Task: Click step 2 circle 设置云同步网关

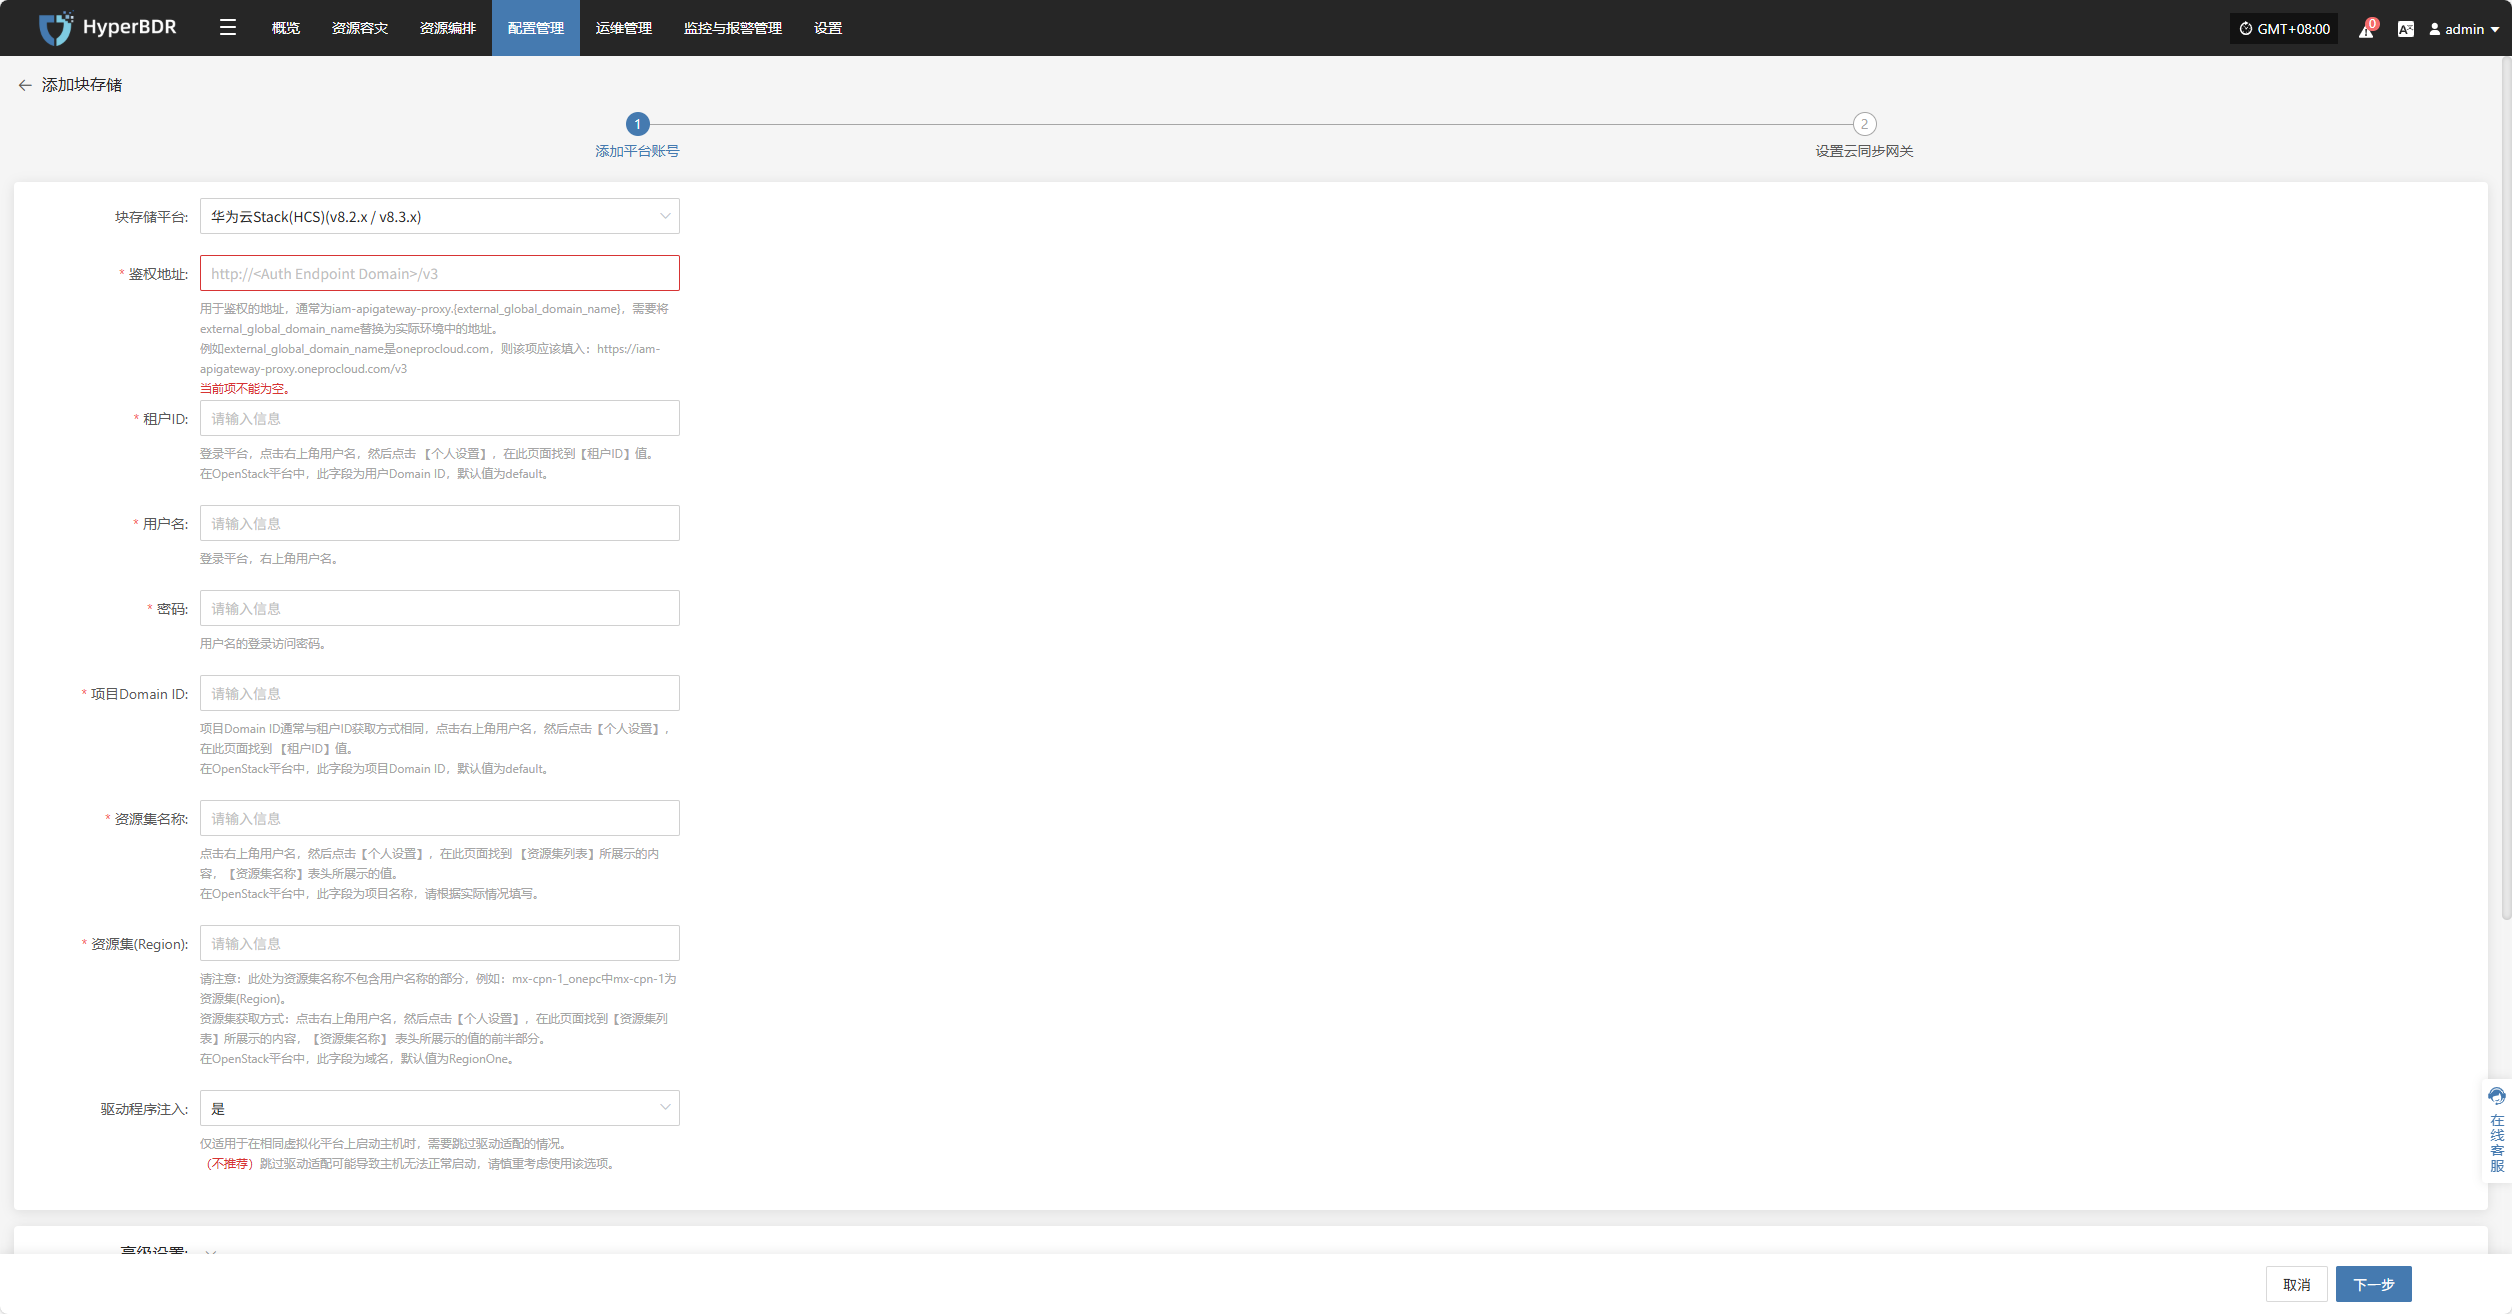Action: coord(1864,124)
